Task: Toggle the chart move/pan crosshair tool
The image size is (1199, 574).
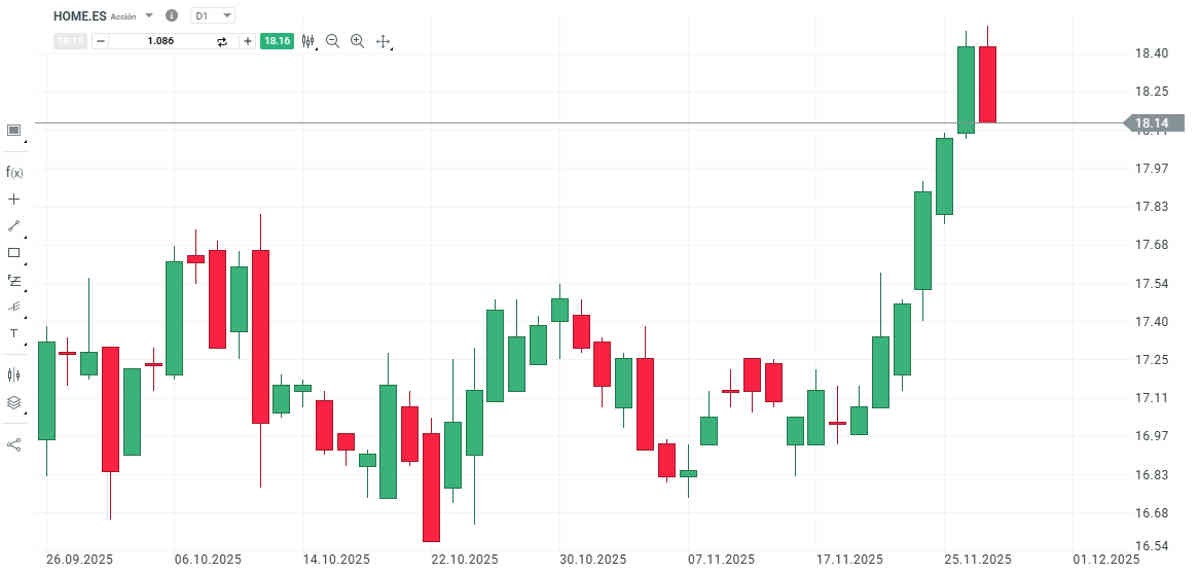Action: click(x=383, y=42)
